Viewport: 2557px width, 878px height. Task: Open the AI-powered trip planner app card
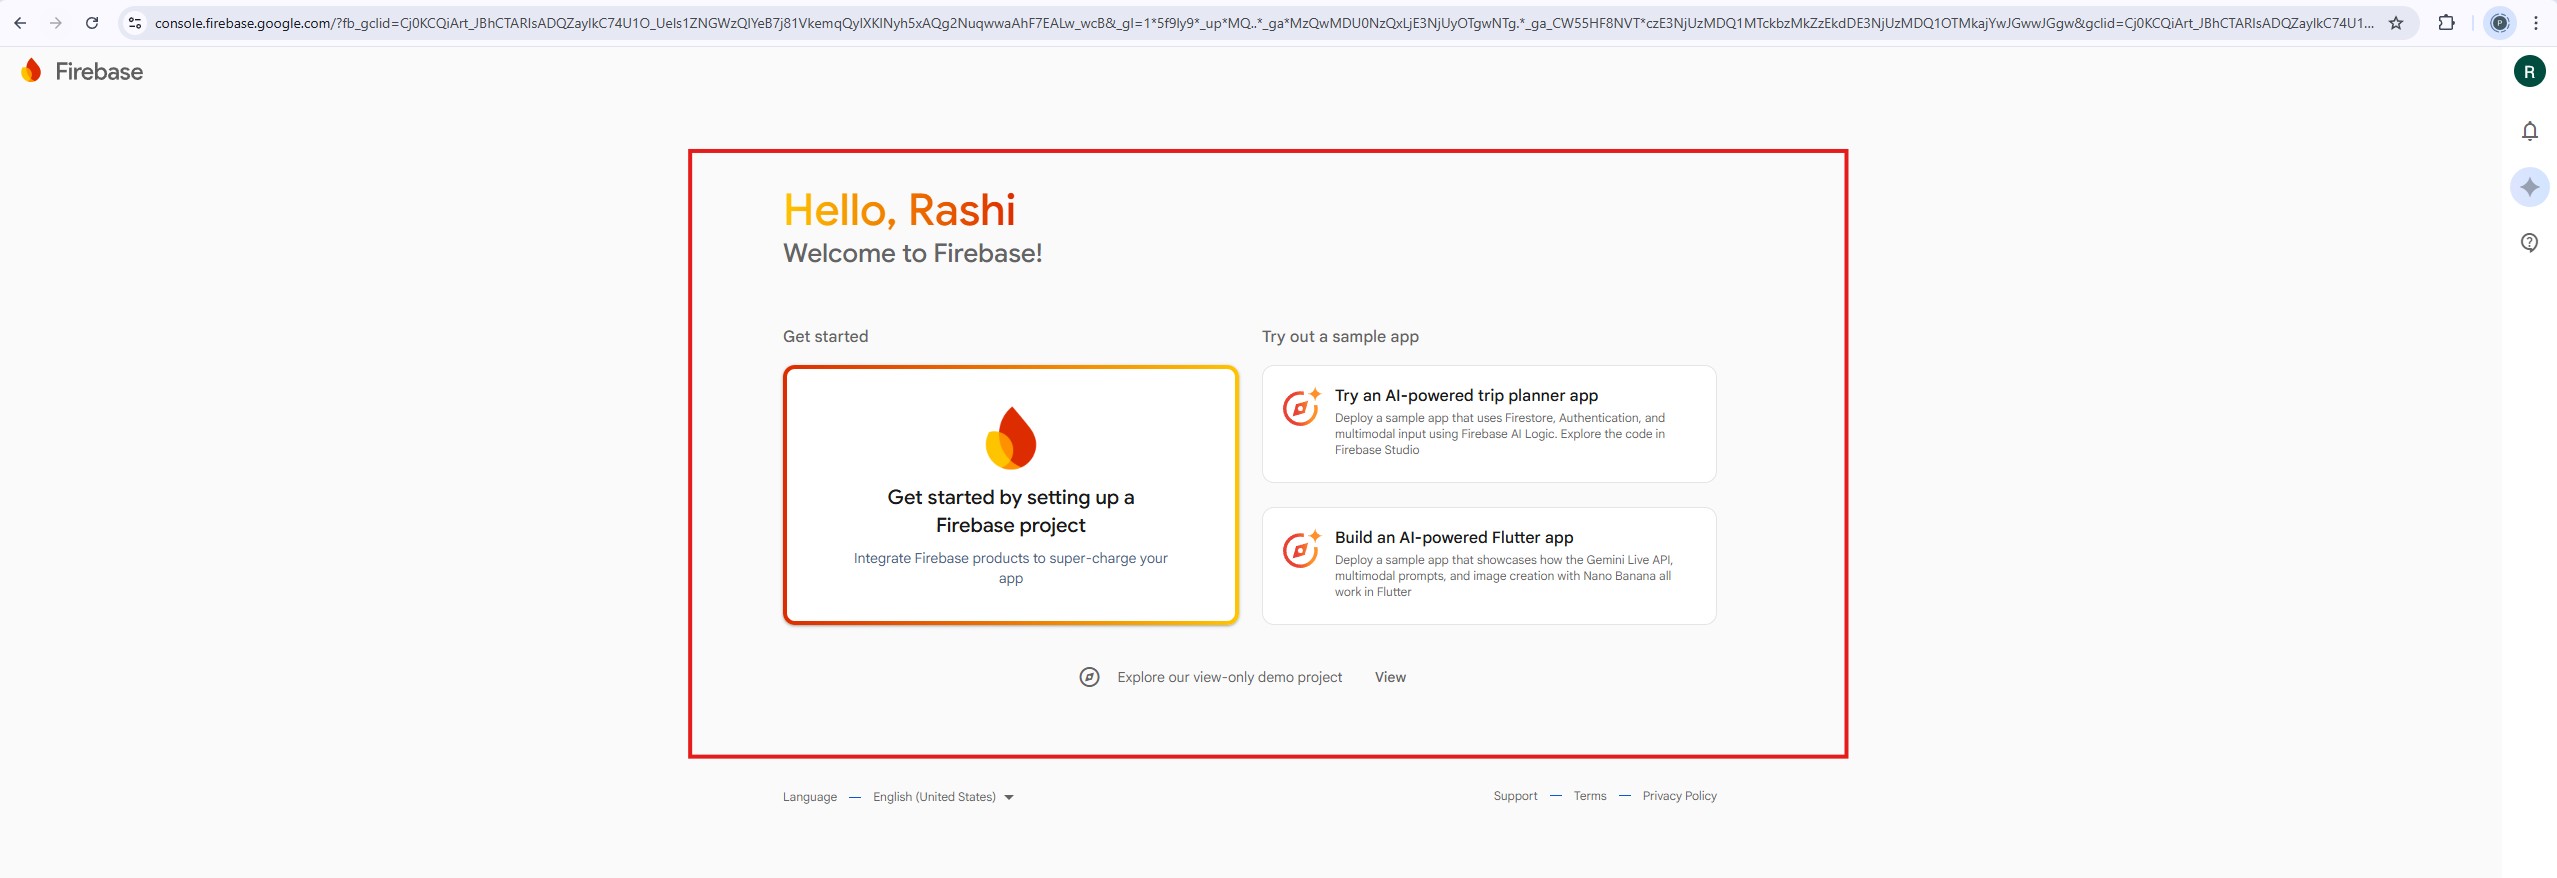pos(1488,423)
